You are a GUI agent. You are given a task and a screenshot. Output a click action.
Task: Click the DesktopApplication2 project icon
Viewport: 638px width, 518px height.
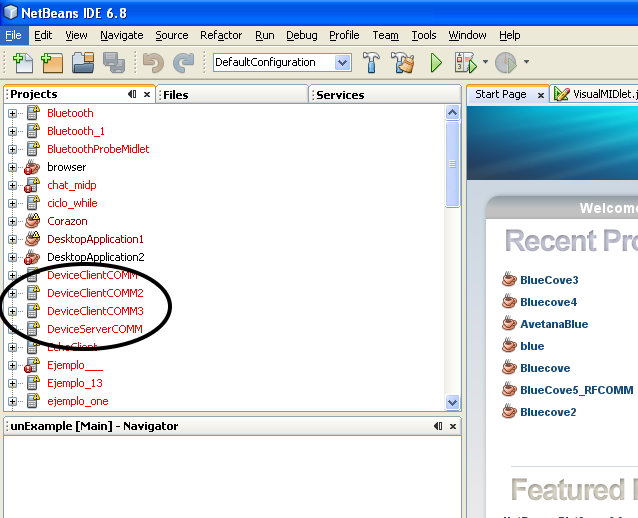(x=32, y=257)
